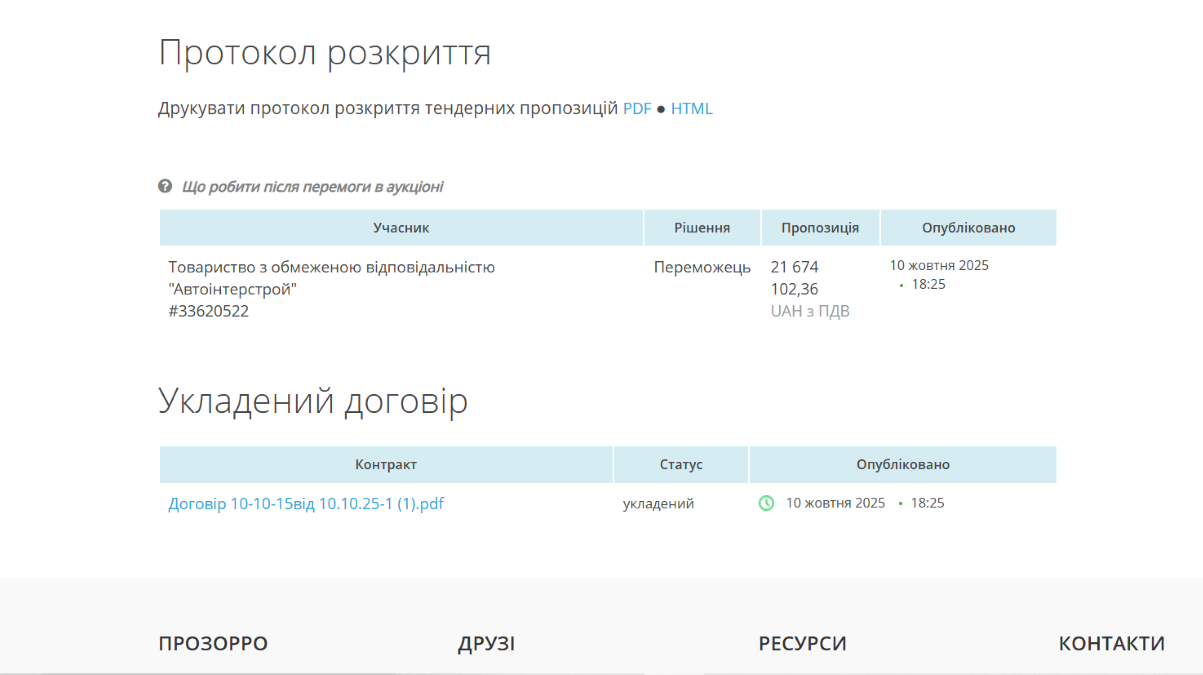The height and width of the screenshot is (675, 1203).
Task: Click the question mark help icon
Action: [165, 186]
